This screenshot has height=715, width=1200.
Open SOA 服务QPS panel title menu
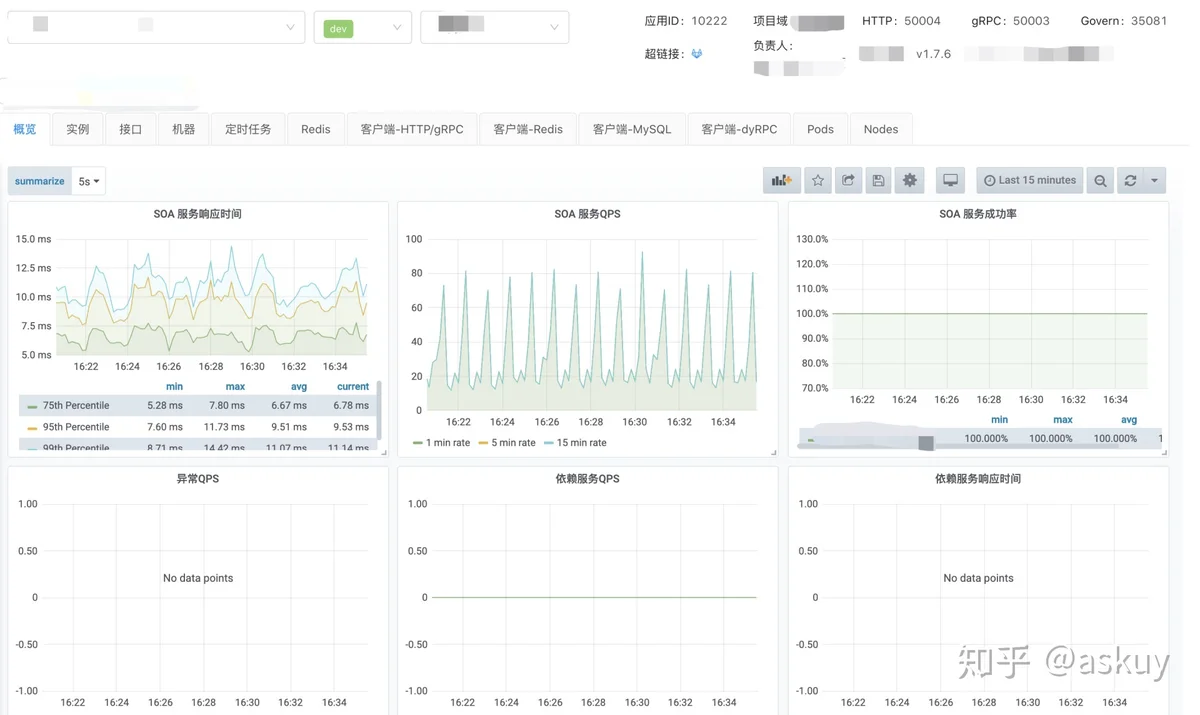tap(587, 214)
